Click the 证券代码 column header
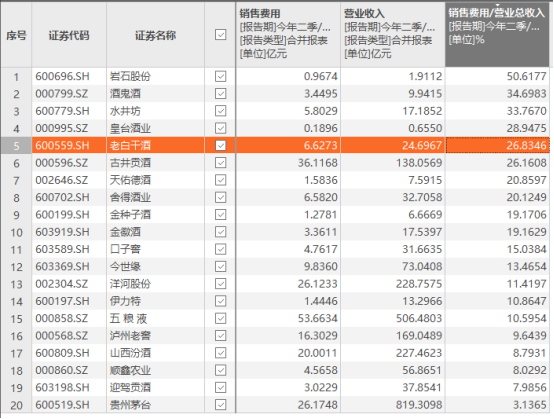The image size is (554, 419). pyautogui.click(x=69, y=35)
